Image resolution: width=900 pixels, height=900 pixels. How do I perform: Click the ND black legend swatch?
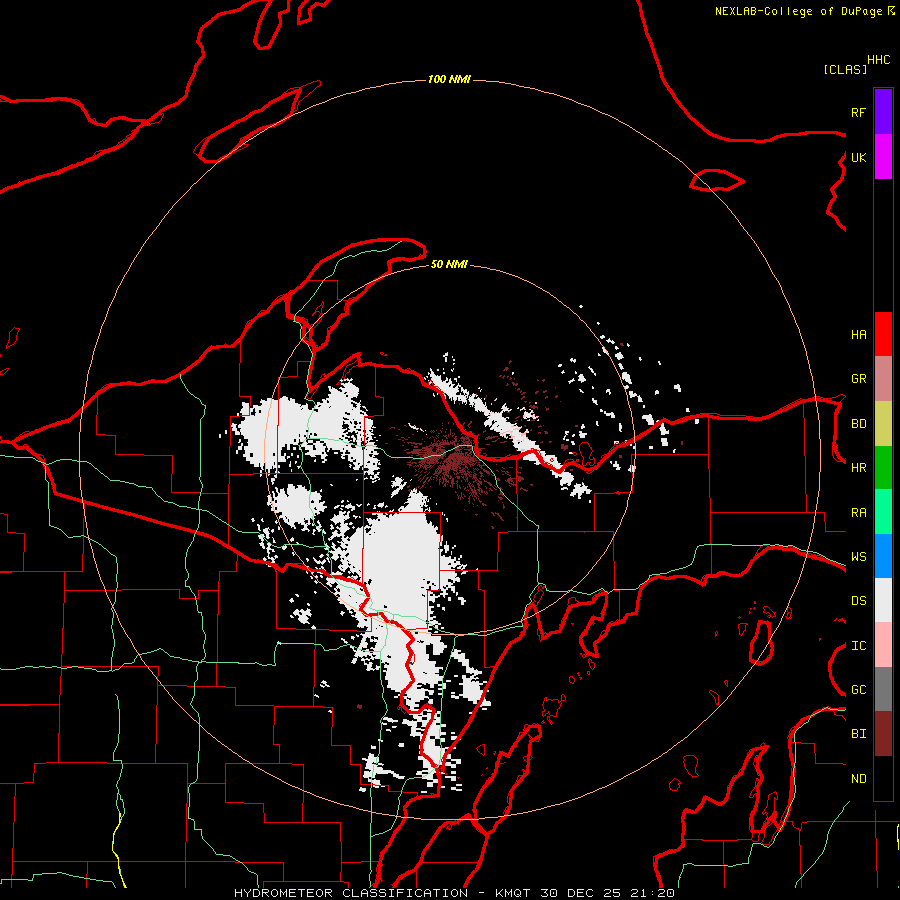point(883,778)
